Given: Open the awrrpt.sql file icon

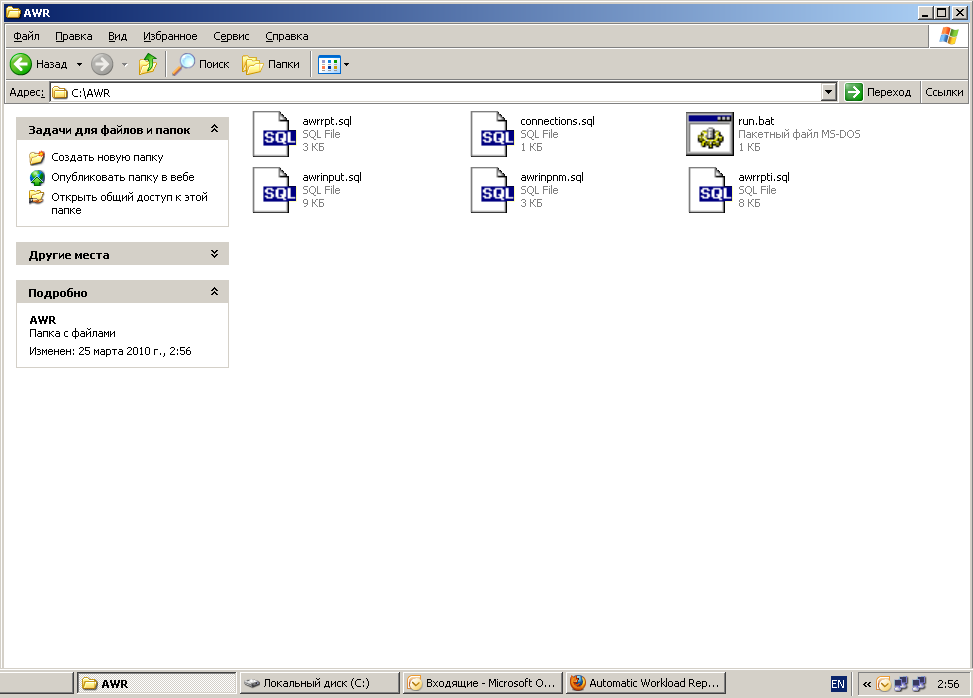Looking at the screenshot, I should [274, 134].
